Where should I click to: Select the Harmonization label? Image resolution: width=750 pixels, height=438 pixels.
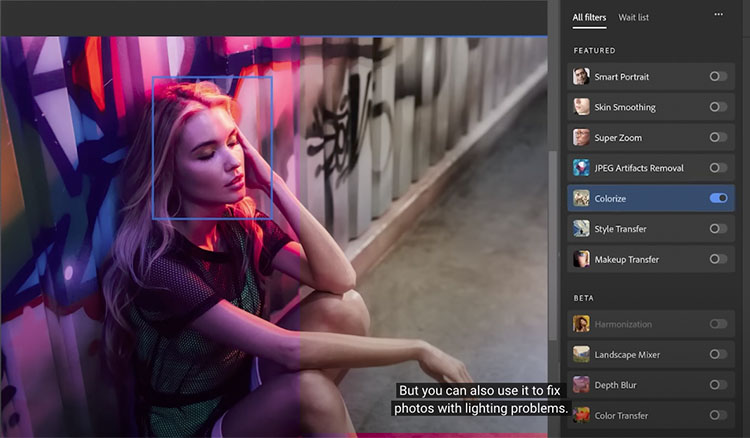(623, 324)
